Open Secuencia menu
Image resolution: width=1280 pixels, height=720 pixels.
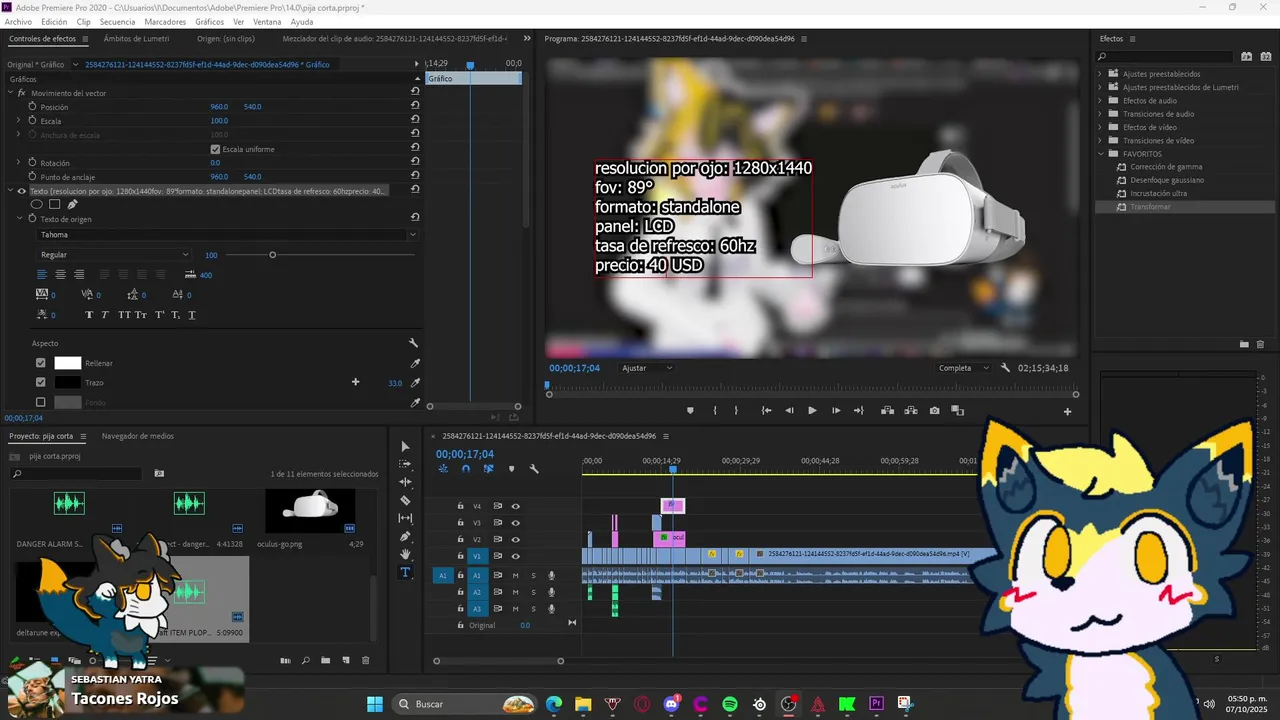click(117, 21)
